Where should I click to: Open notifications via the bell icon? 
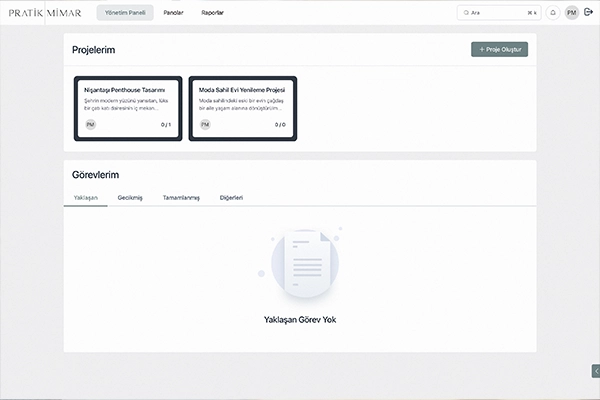(x=553, y=13)
